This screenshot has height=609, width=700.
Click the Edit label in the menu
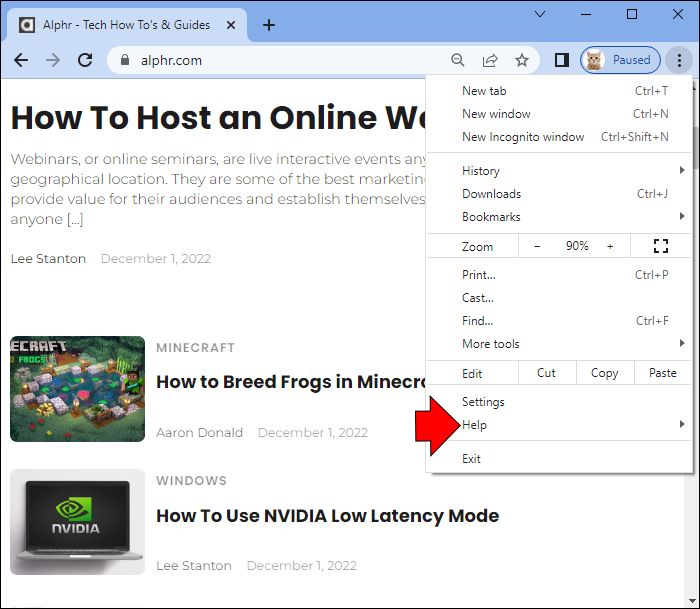(x=472, y=374)
